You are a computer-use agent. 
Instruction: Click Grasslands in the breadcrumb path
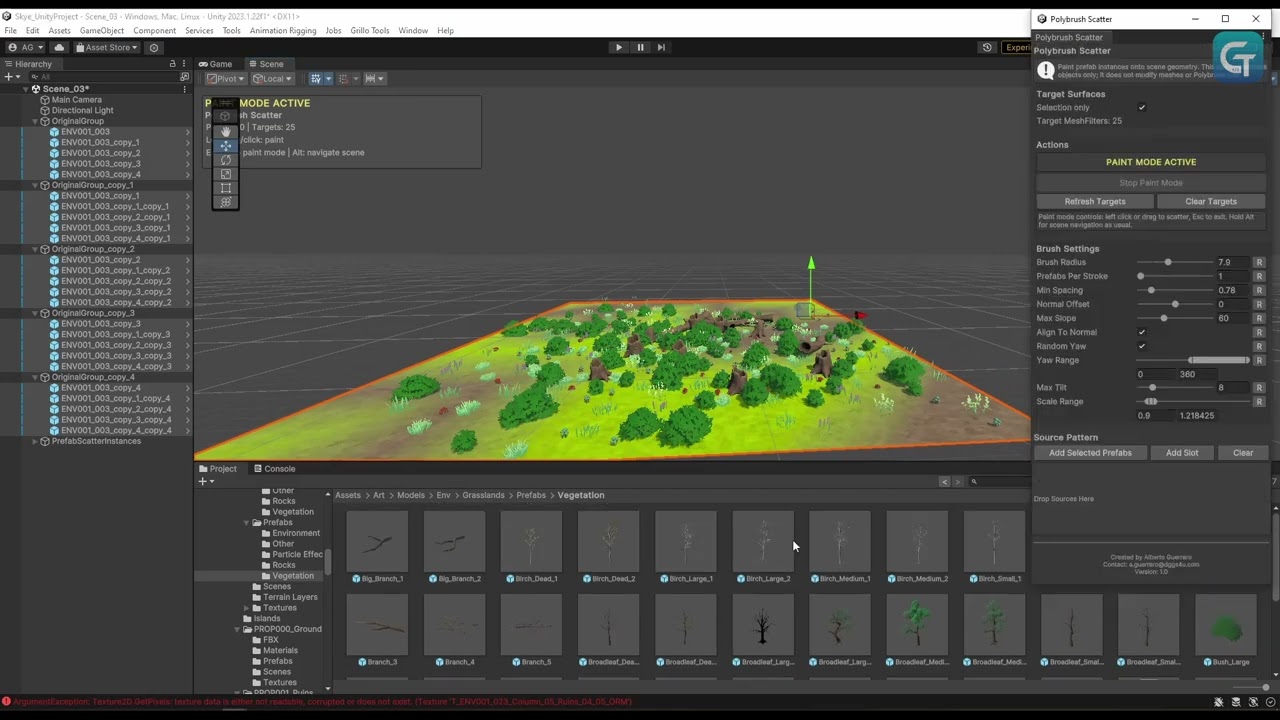[x=483, y=495]
